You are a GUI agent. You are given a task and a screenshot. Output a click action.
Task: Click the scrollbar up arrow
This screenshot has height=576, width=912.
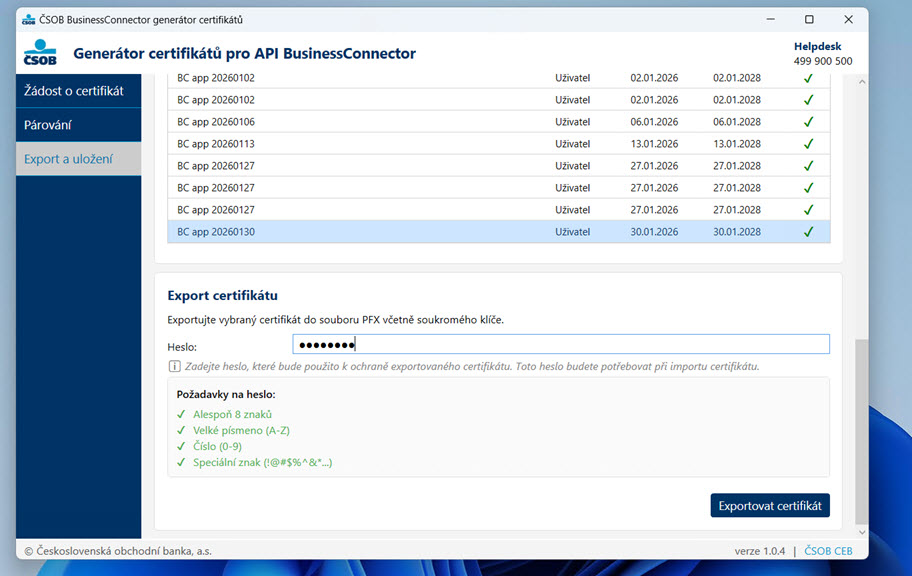pyautogui.click(x=862, y=82)
